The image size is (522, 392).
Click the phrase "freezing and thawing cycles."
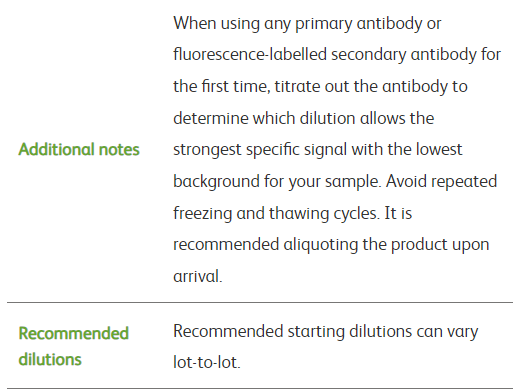pyautogui.click(x=277, y=214)
